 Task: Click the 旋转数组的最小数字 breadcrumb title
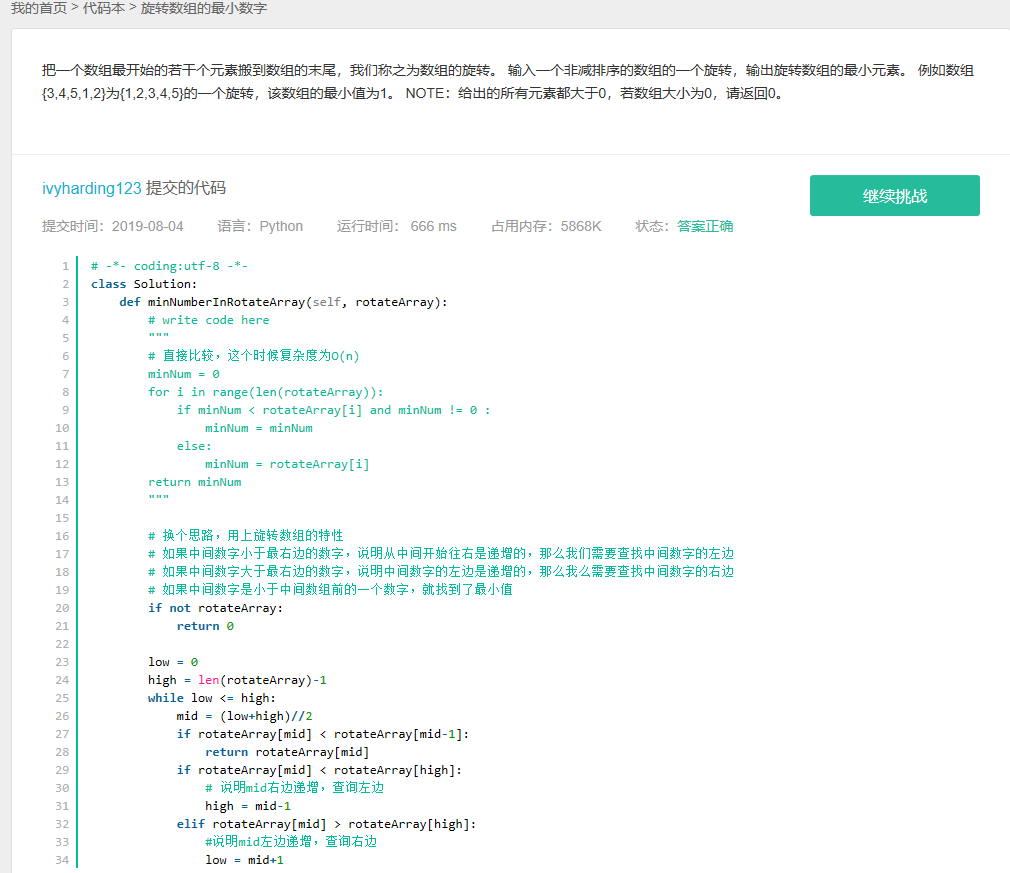[204, 8]
